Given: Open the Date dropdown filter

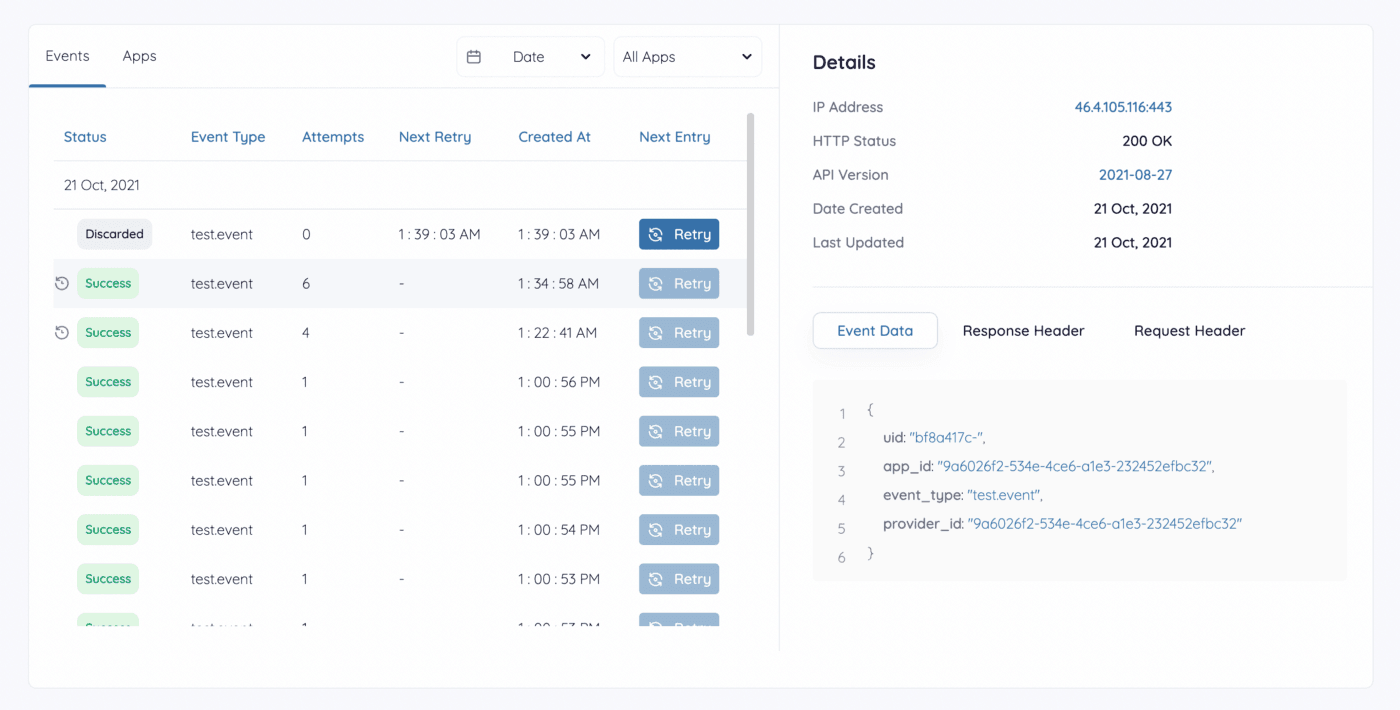Looking at the screenshot, I should tap(531, 57).
